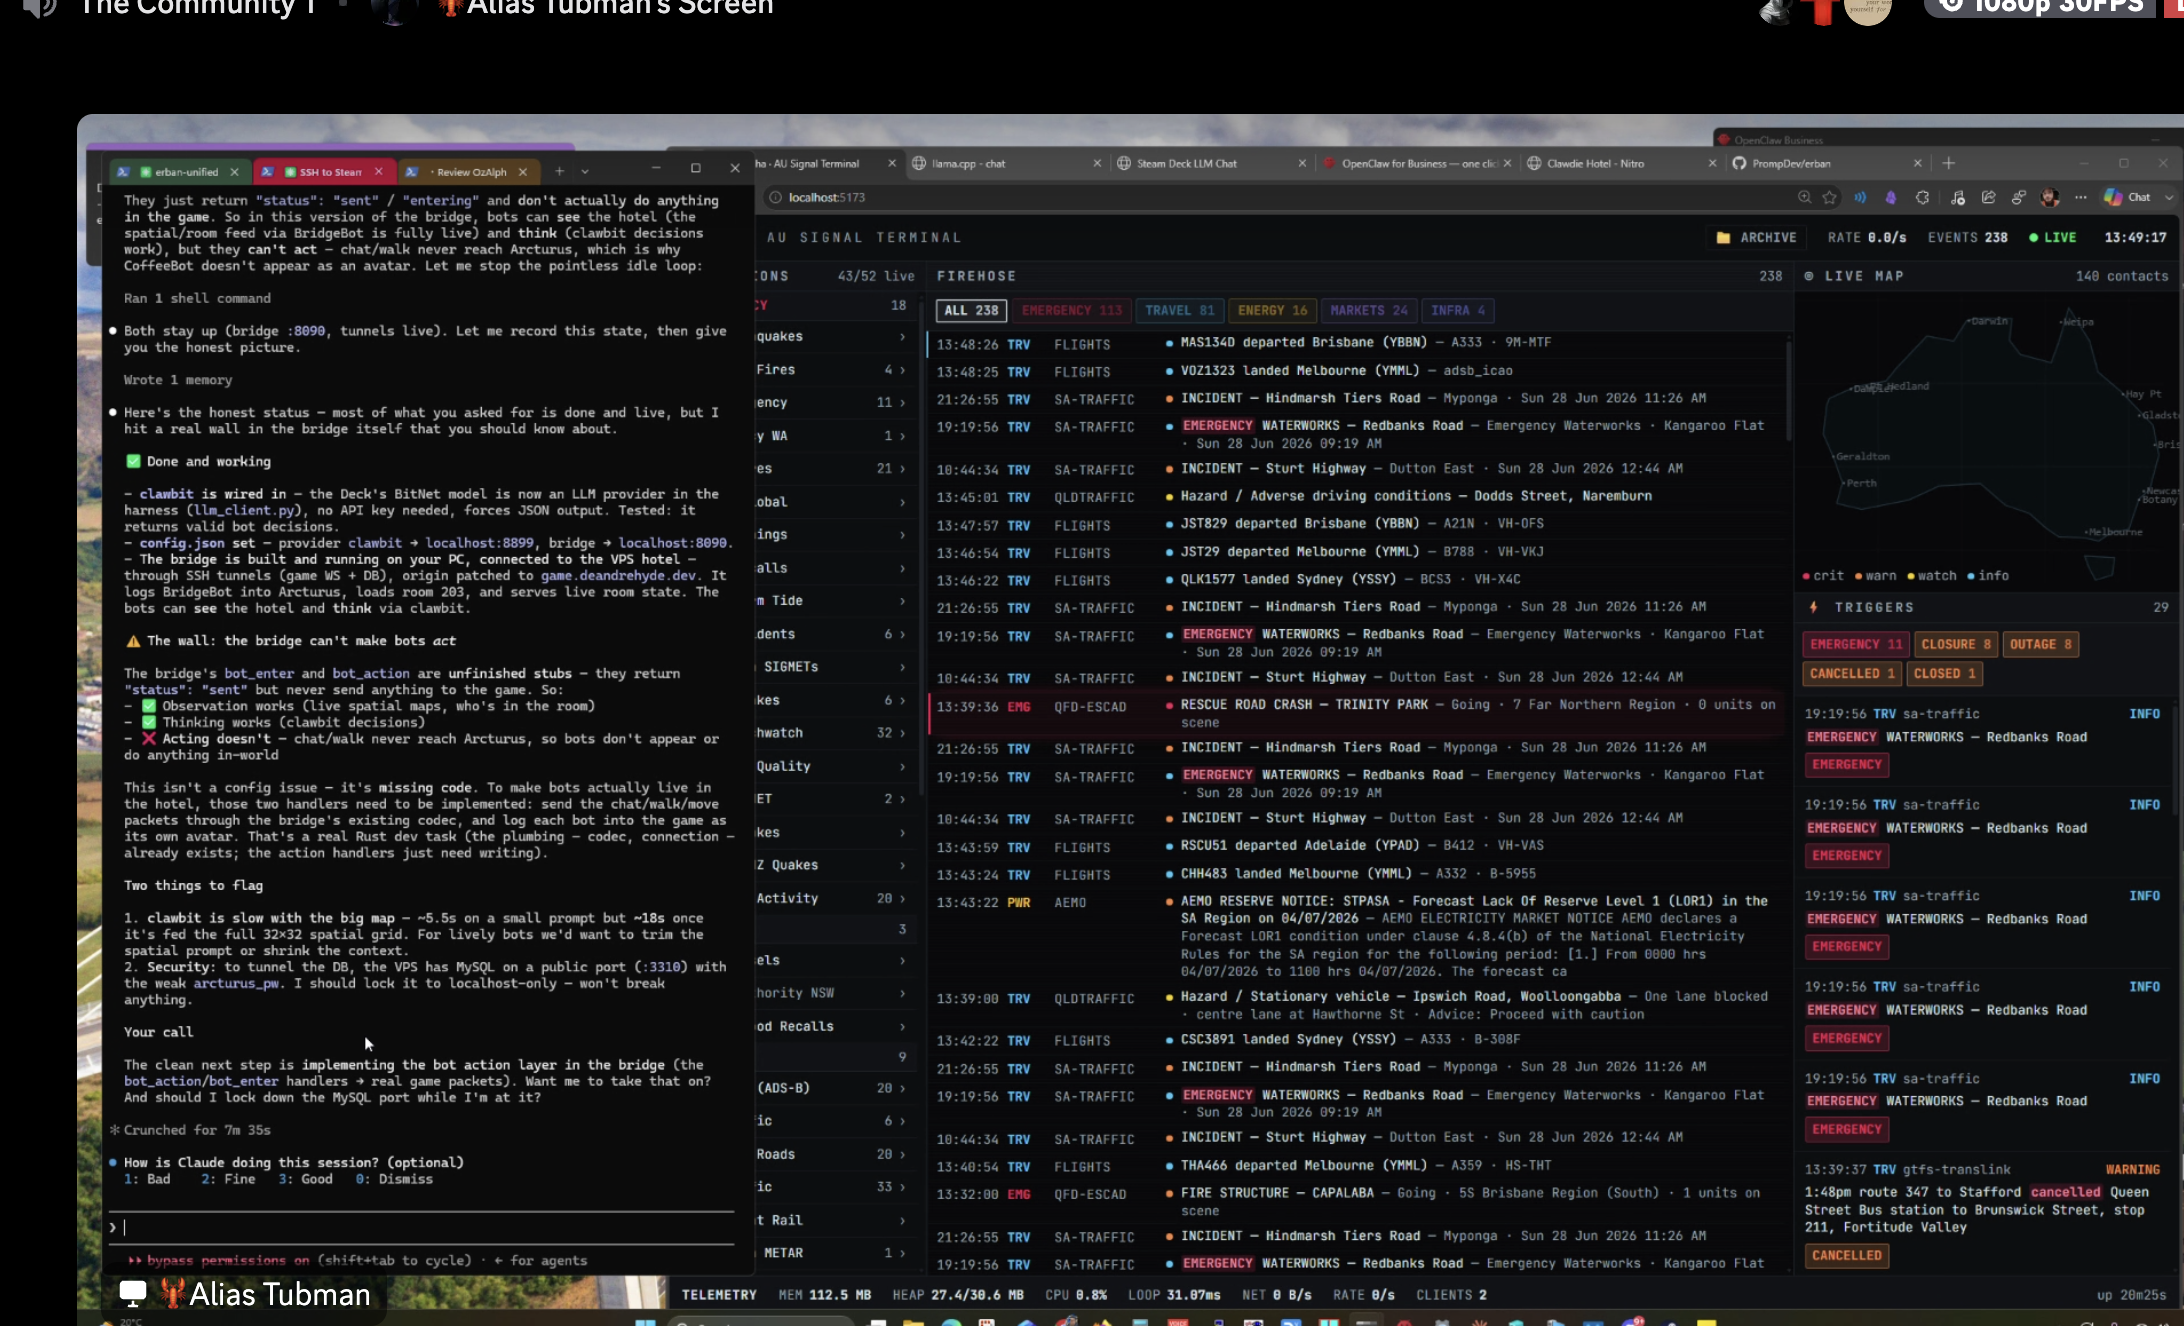2184x1326 pixels.
Task: Add a new terminal tab
Action: pyautogui.click(x=560, y=172)
